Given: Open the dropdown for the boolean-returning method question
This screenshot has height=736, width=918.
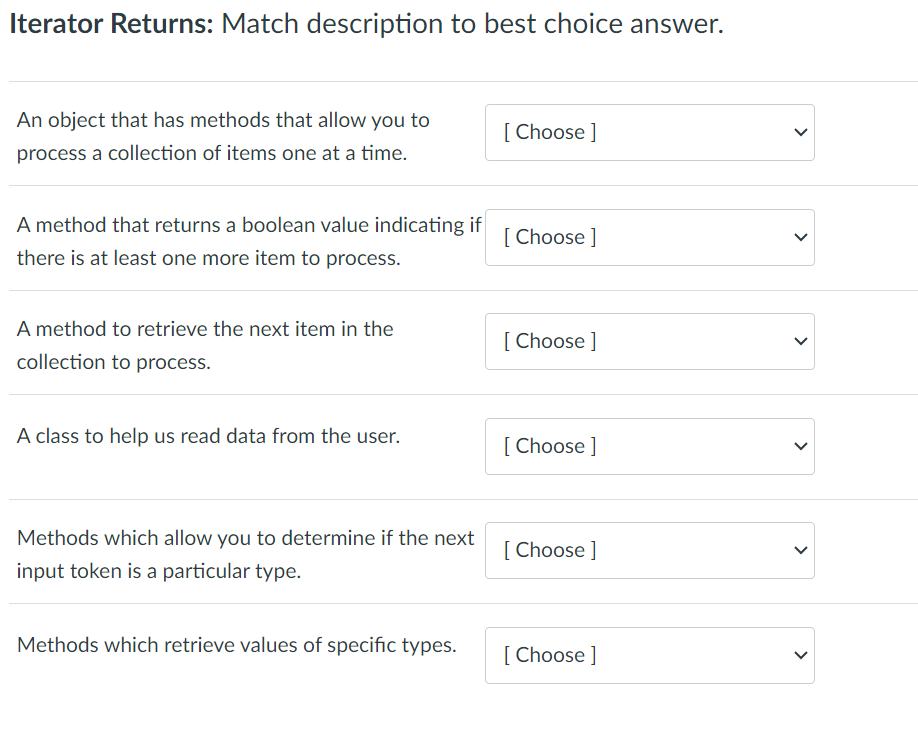Looking at the screenshot, I should pyautogui.click(x=649, y=237).
